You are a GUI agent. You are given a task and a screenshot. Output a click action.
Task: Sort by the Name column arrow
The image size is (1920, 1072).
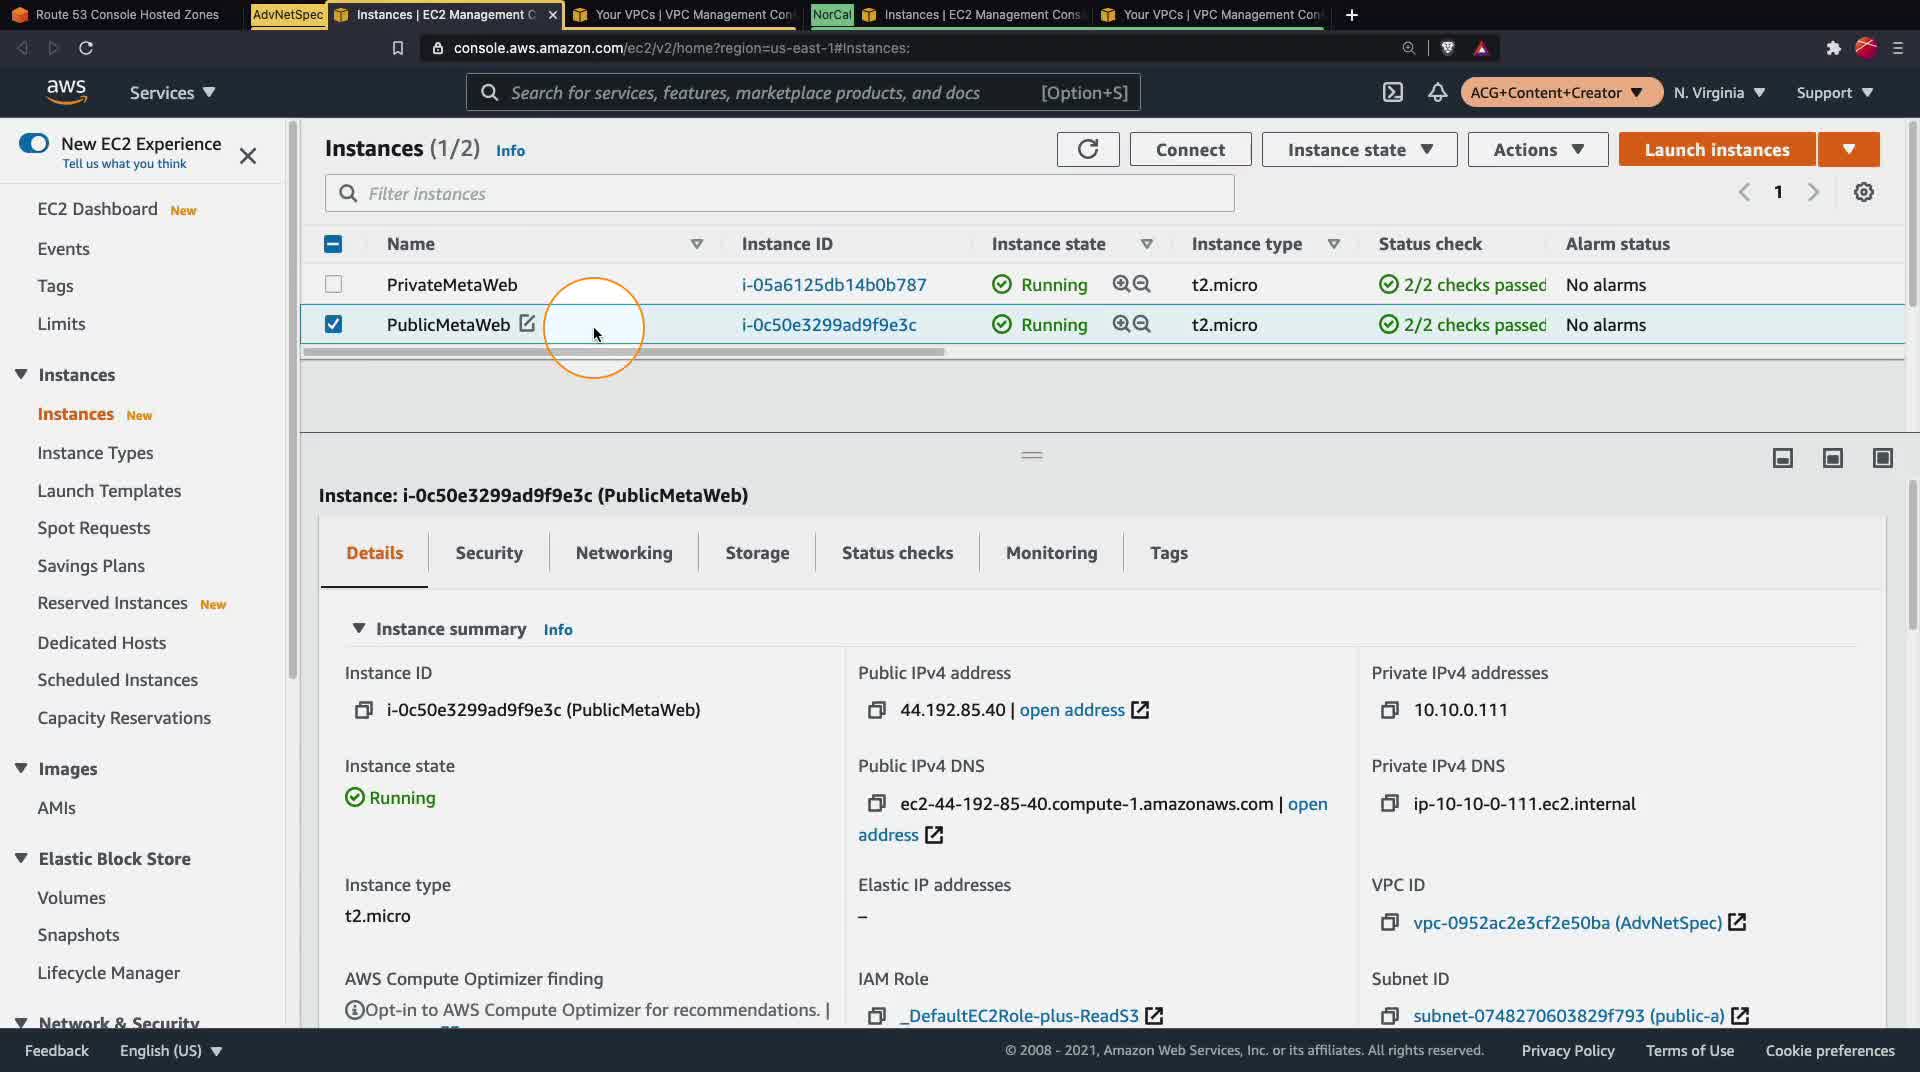[697, 244]
